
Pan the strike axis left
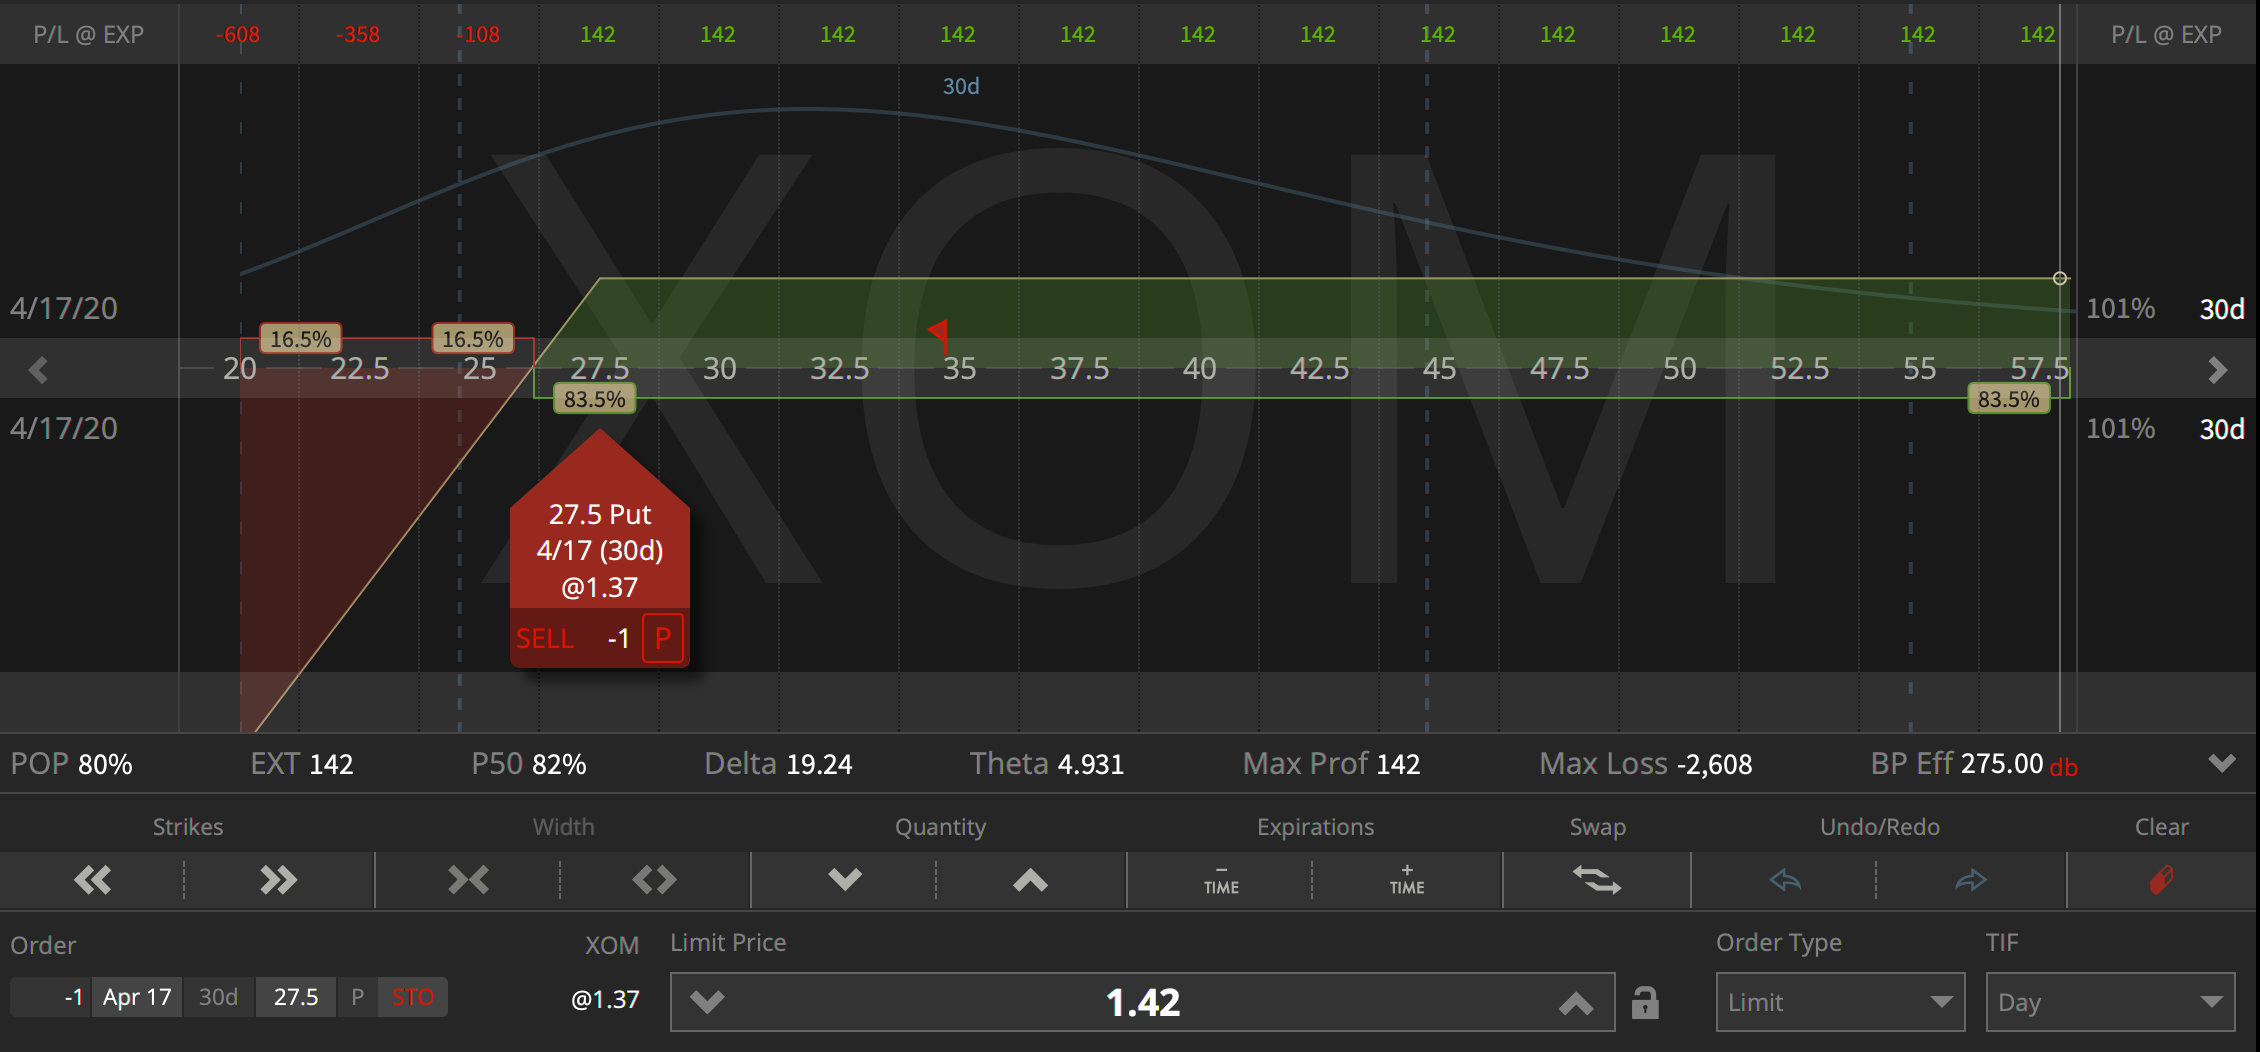click(38, 370)
